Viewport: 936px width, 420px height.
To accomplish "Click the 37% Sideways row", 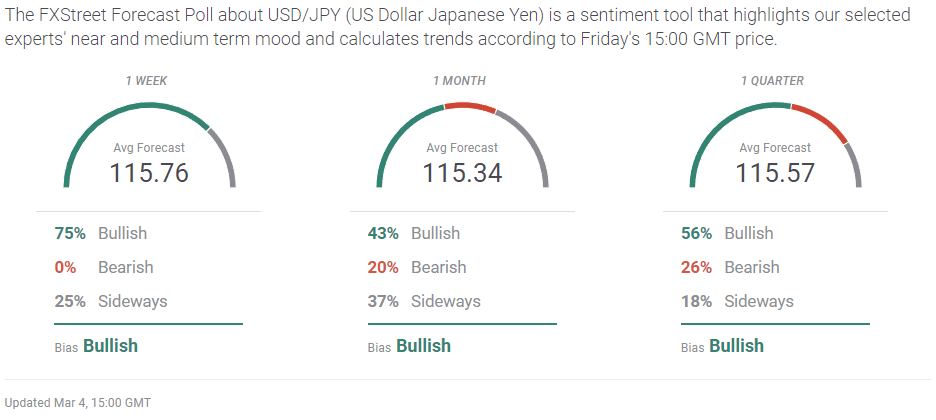I will 424,301.
